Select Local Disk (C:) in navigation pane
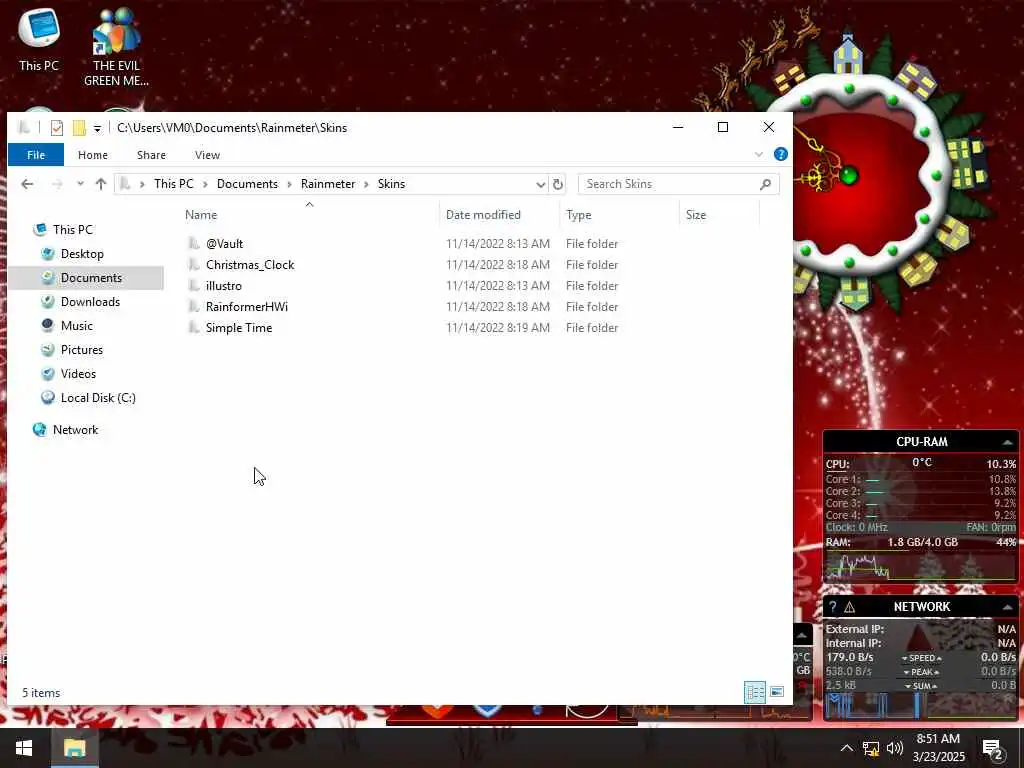This screenshot has width=1024, height=768. [x=97, y=398]
